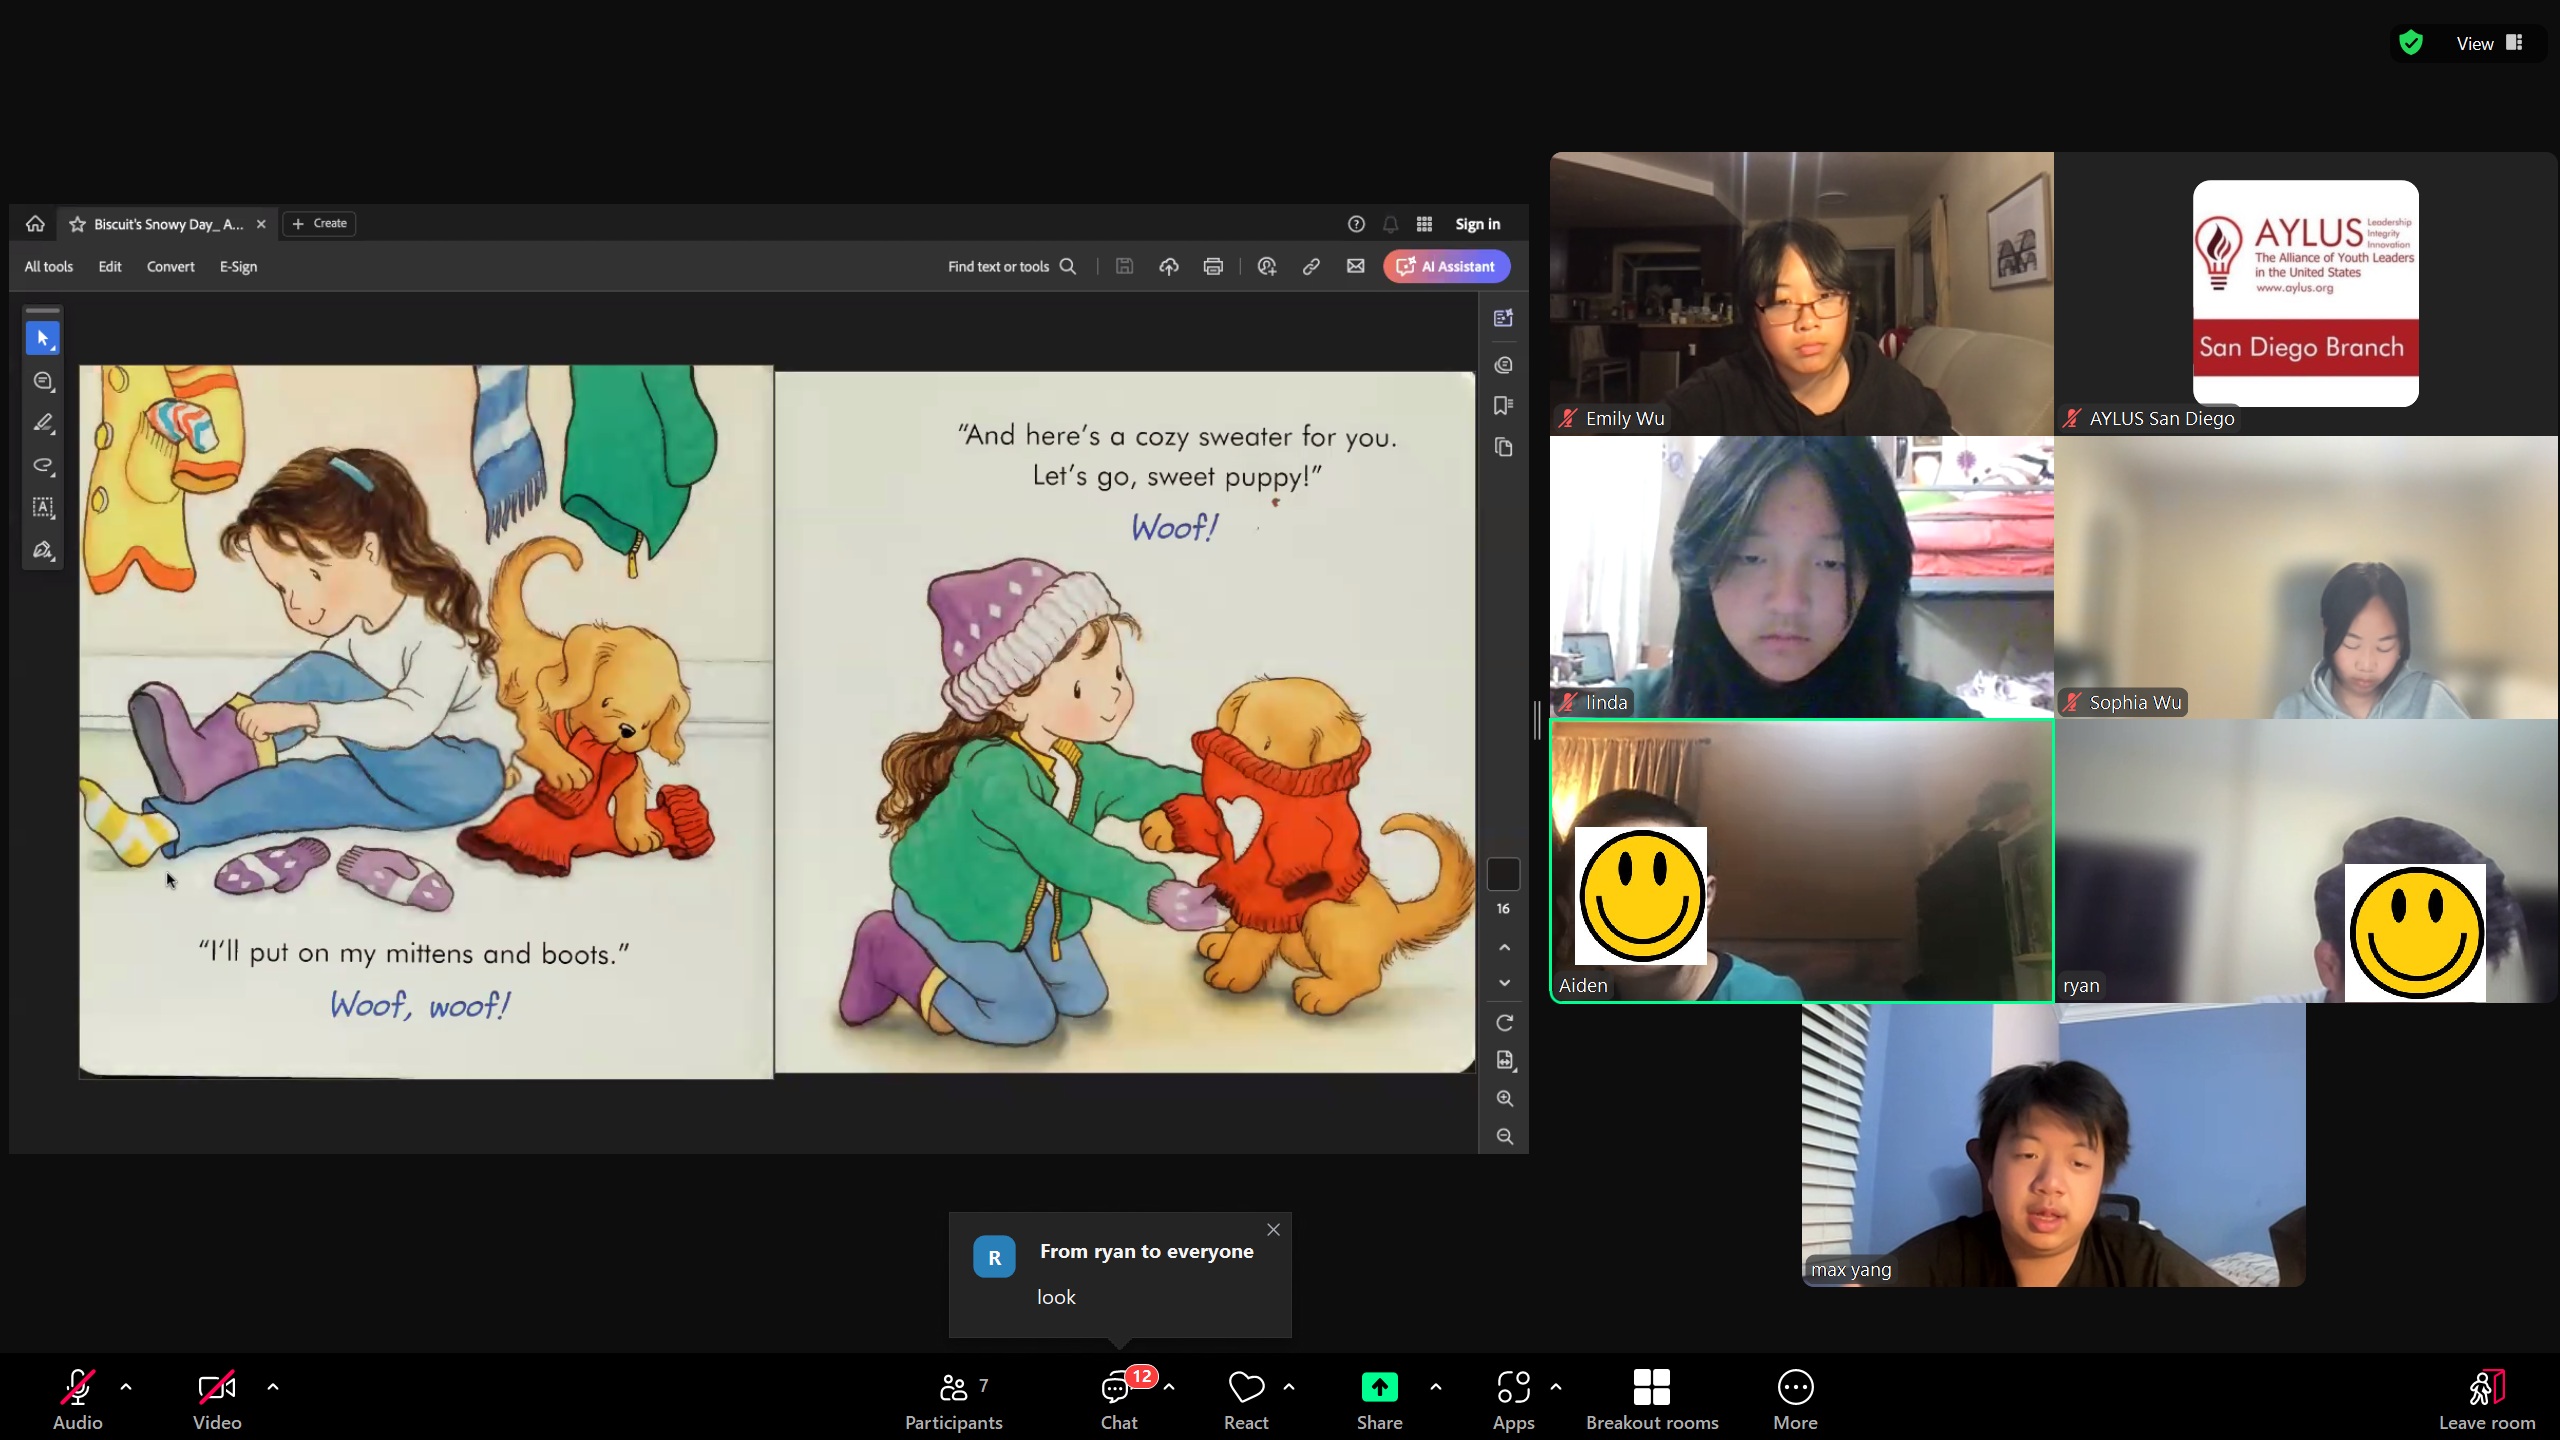The image size is (2560, 1440).
Task: Open the Edit menu in Acrobat
Action: click(110, 266)
